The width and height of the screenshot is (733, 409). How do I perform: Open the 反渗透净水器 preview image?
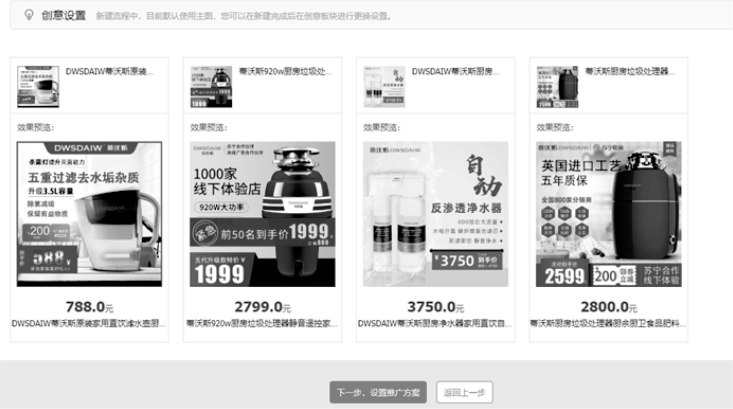point(436,214)
